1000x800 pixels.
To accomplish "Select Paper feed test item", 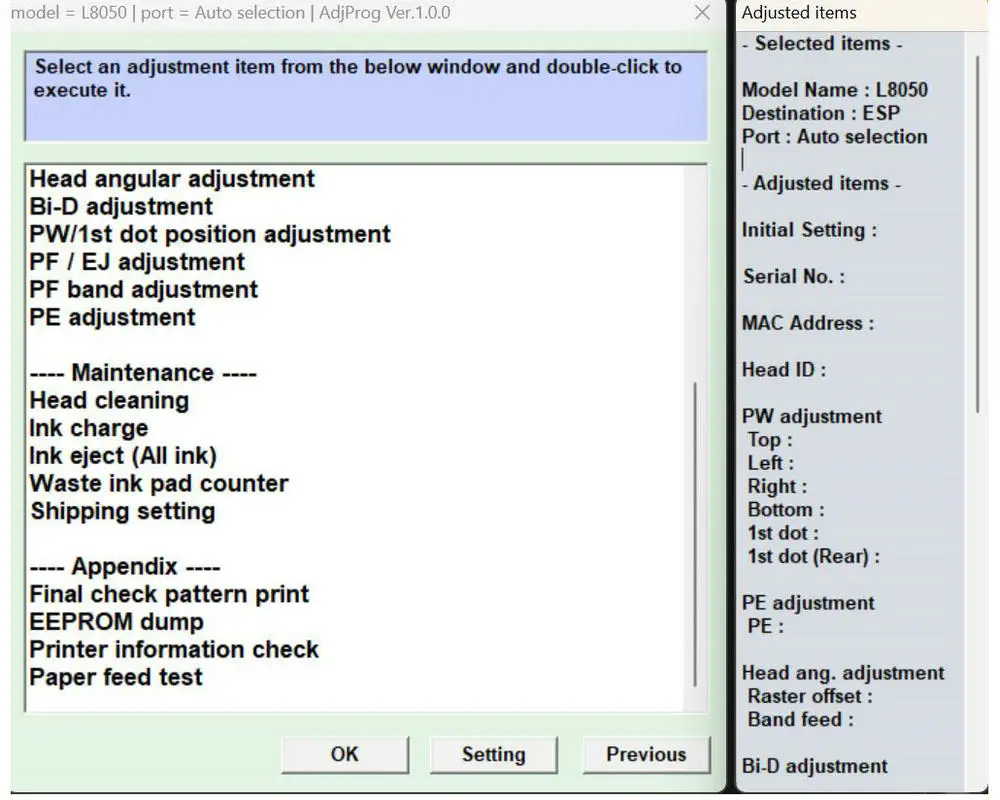I will (116, 677).
